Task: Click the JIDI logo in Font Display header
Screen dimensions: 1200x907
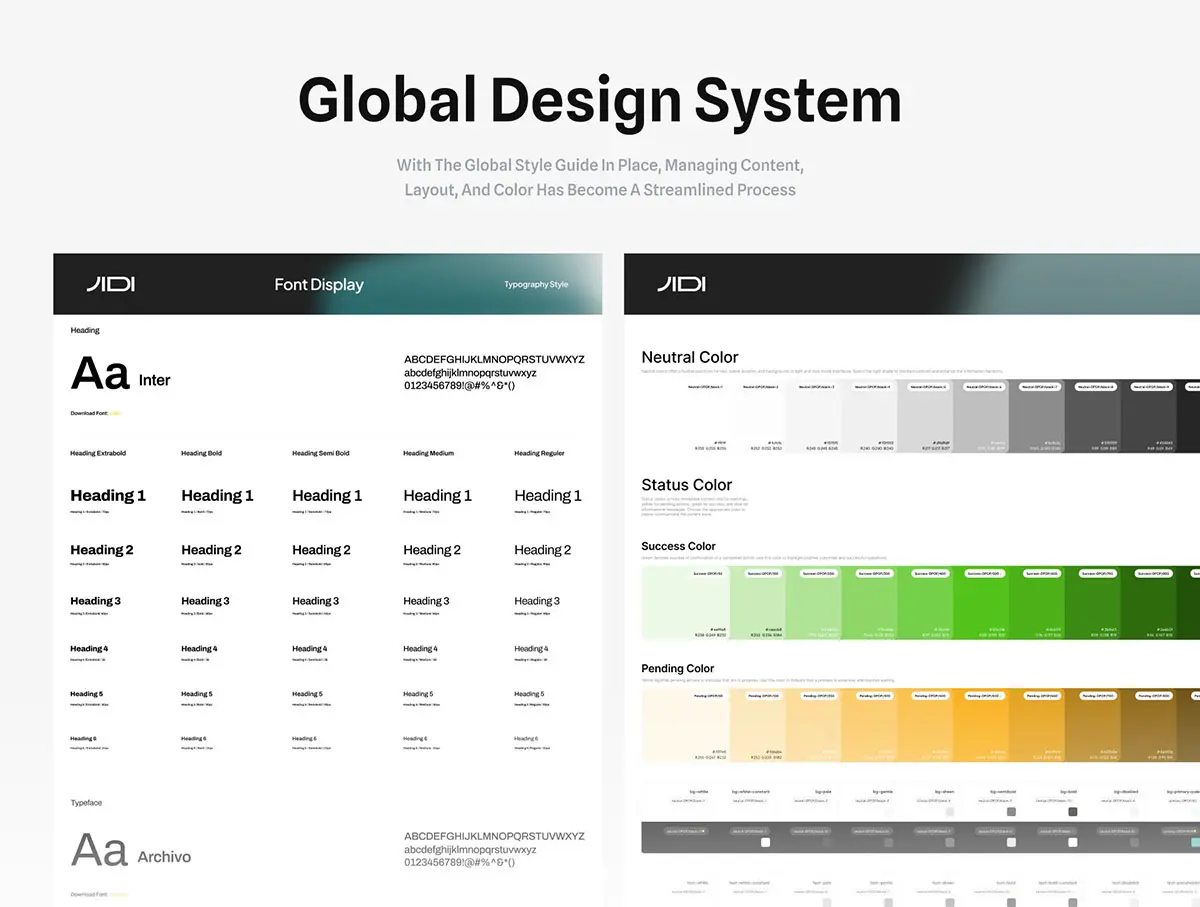Action: coord(110,284)
